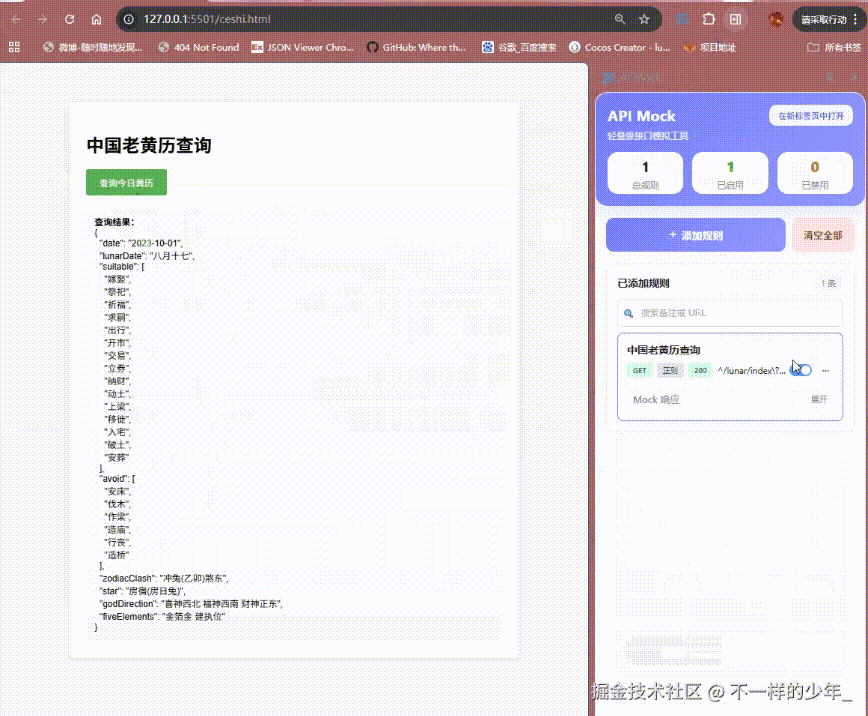The width and height of the screenshot is (868, 716).
Task: Click the browser profile avatar
Action: pyautogui.click(x=775, y=18)
